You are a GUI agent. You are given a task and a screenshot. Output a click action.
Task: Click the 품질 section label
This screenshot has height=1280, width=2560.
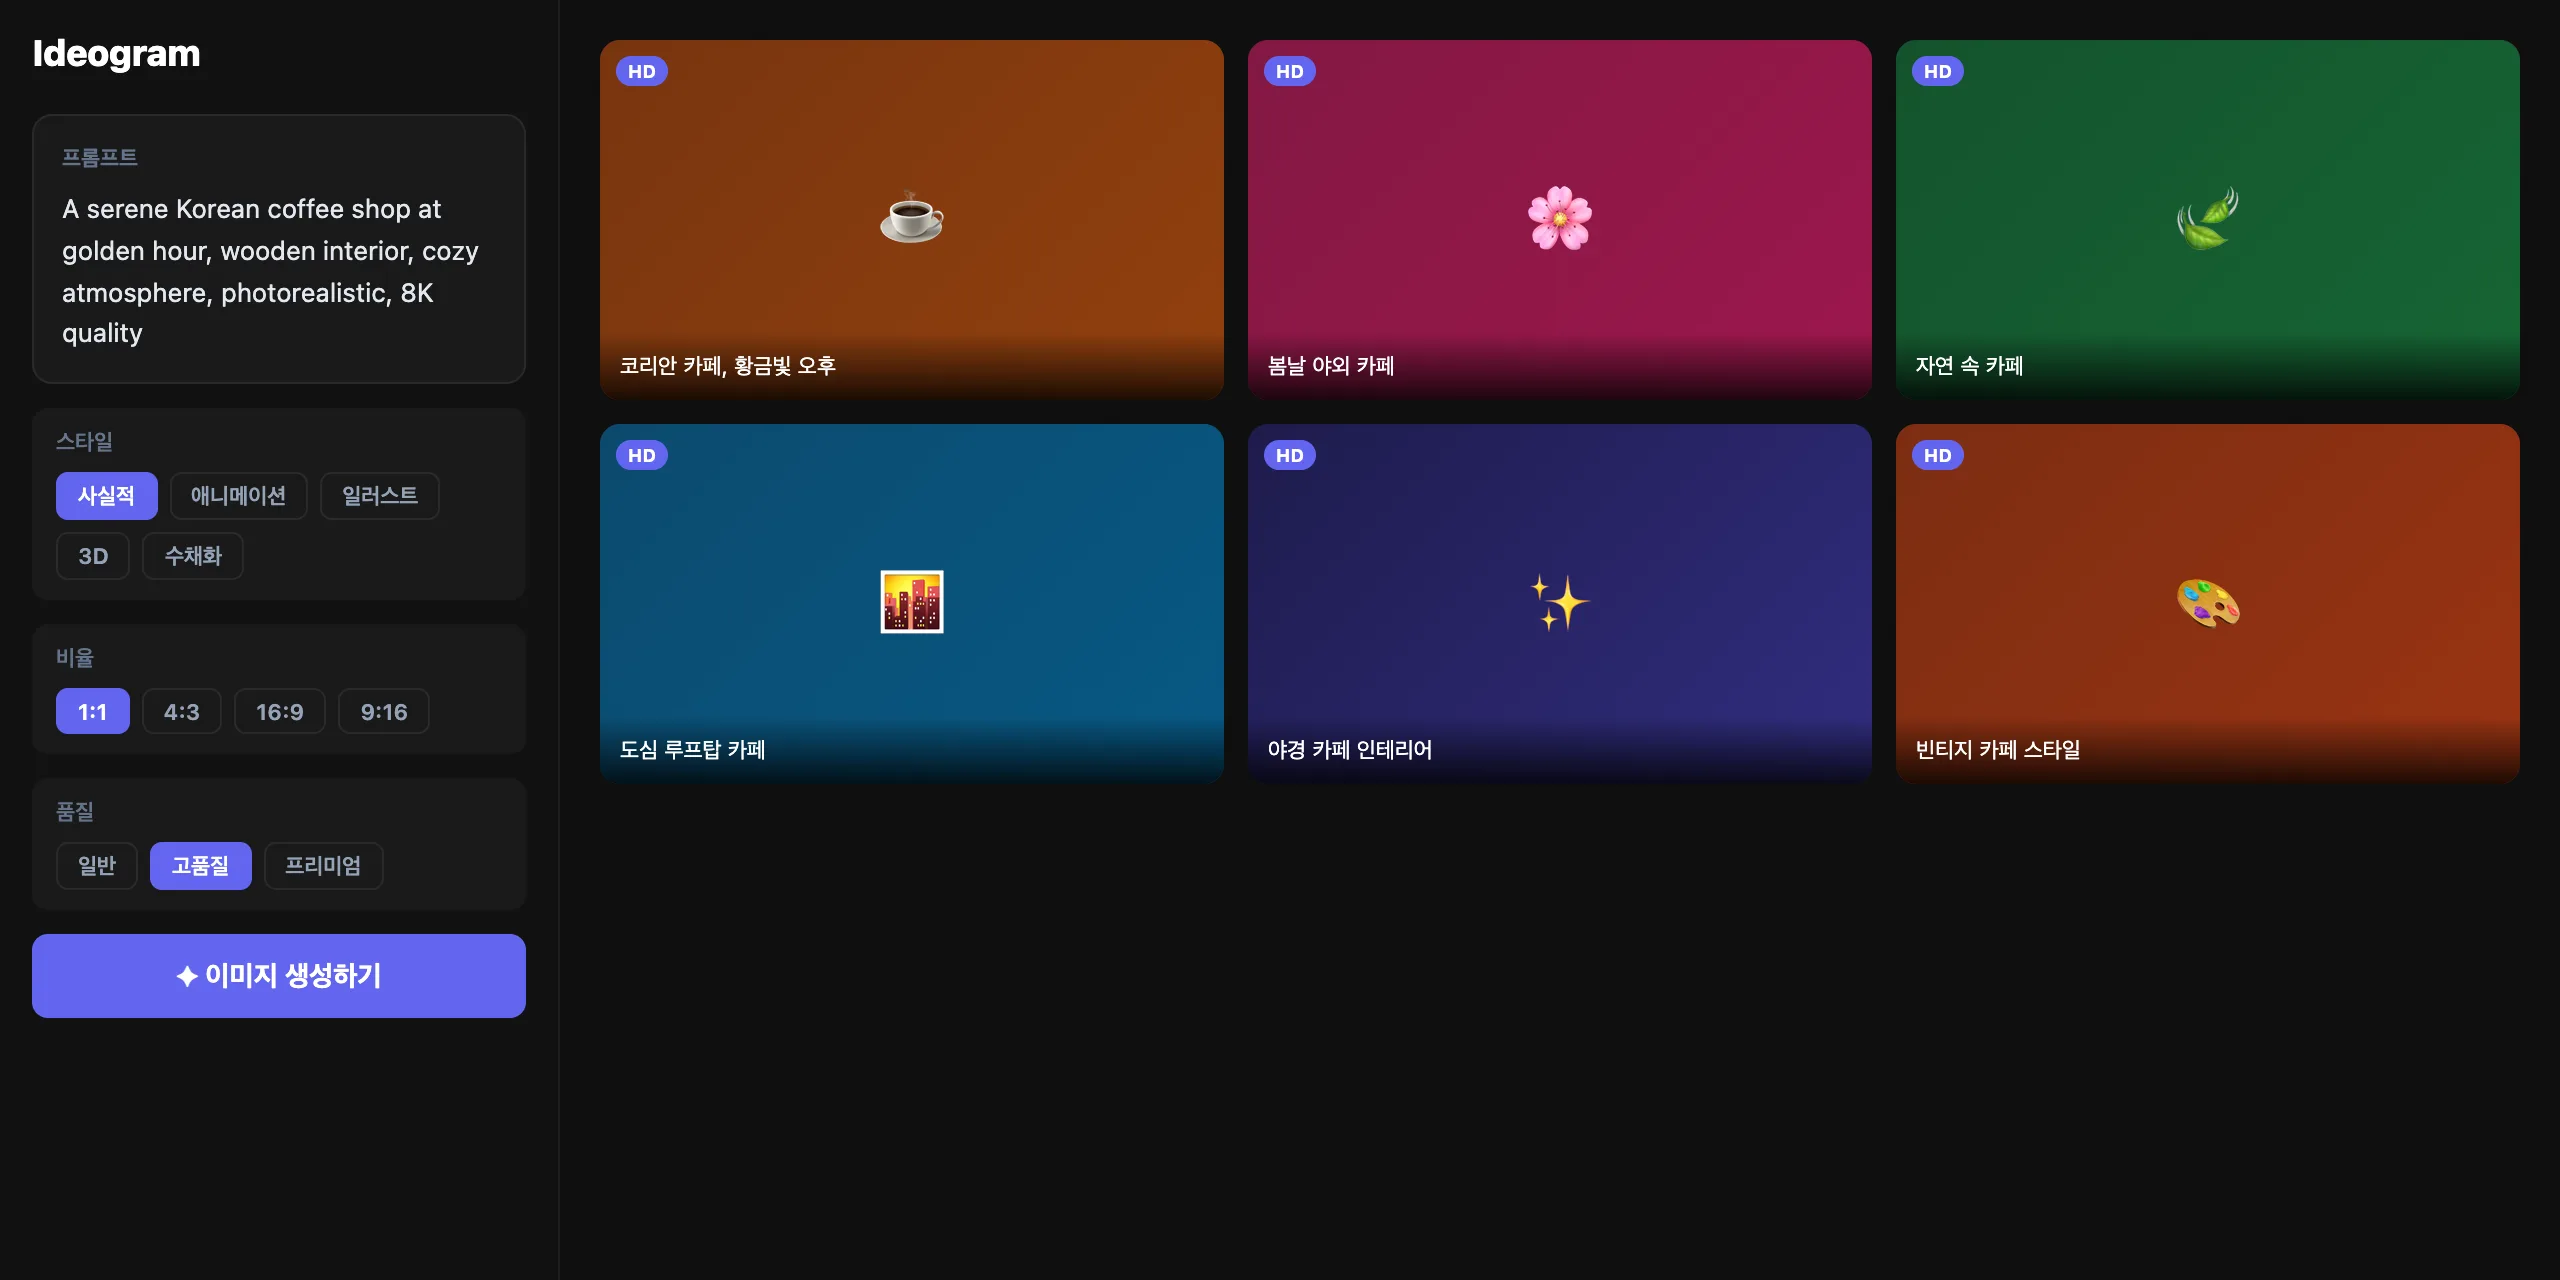coord(75,812)
